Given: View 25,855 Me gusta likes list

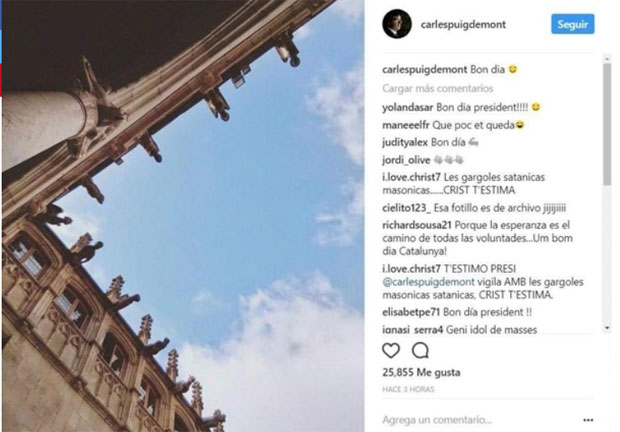Looking at the screenshot, I should pyautogui.click(x=421, y=372).
